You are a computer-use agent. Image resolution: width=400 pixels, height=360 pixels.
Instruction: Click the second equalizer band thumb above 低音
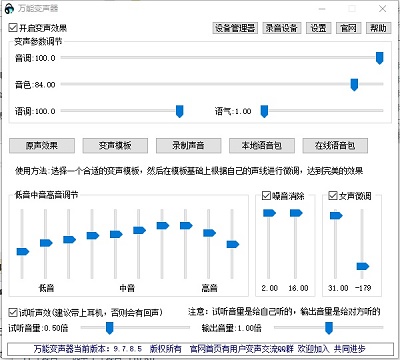point(46,243)
